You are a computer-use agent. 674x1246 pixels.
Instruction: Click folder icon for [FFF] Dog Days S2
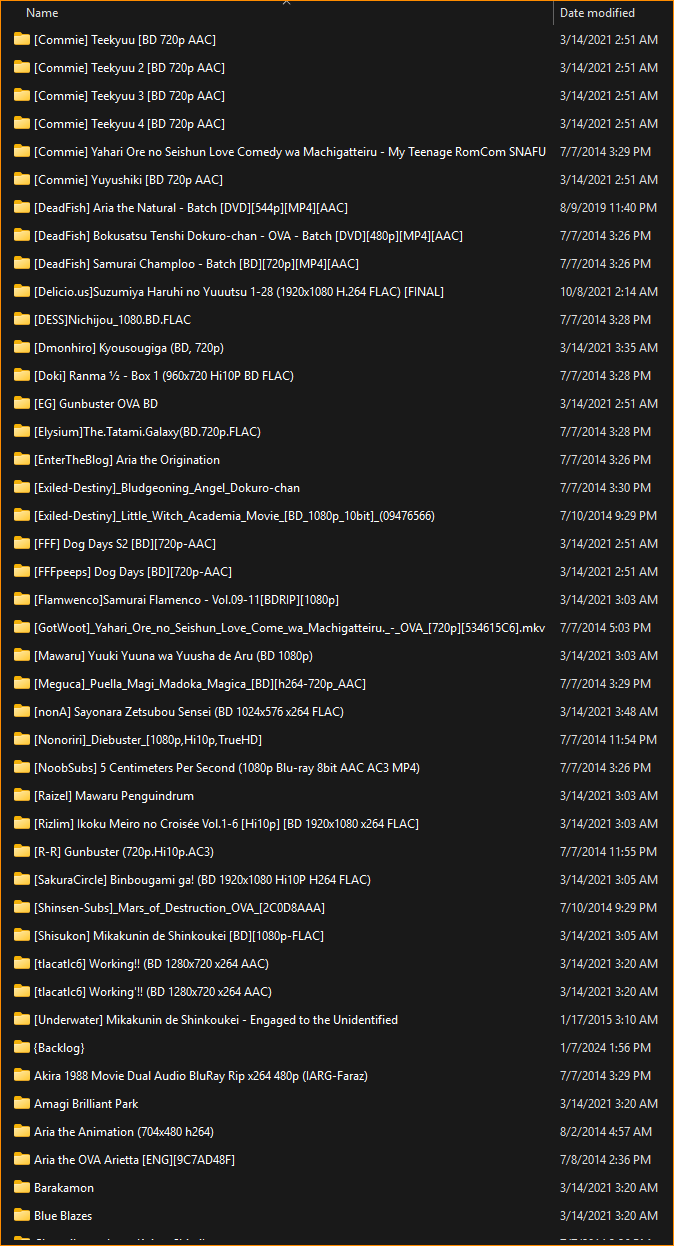pyautogui.click(x=22, y=544)
